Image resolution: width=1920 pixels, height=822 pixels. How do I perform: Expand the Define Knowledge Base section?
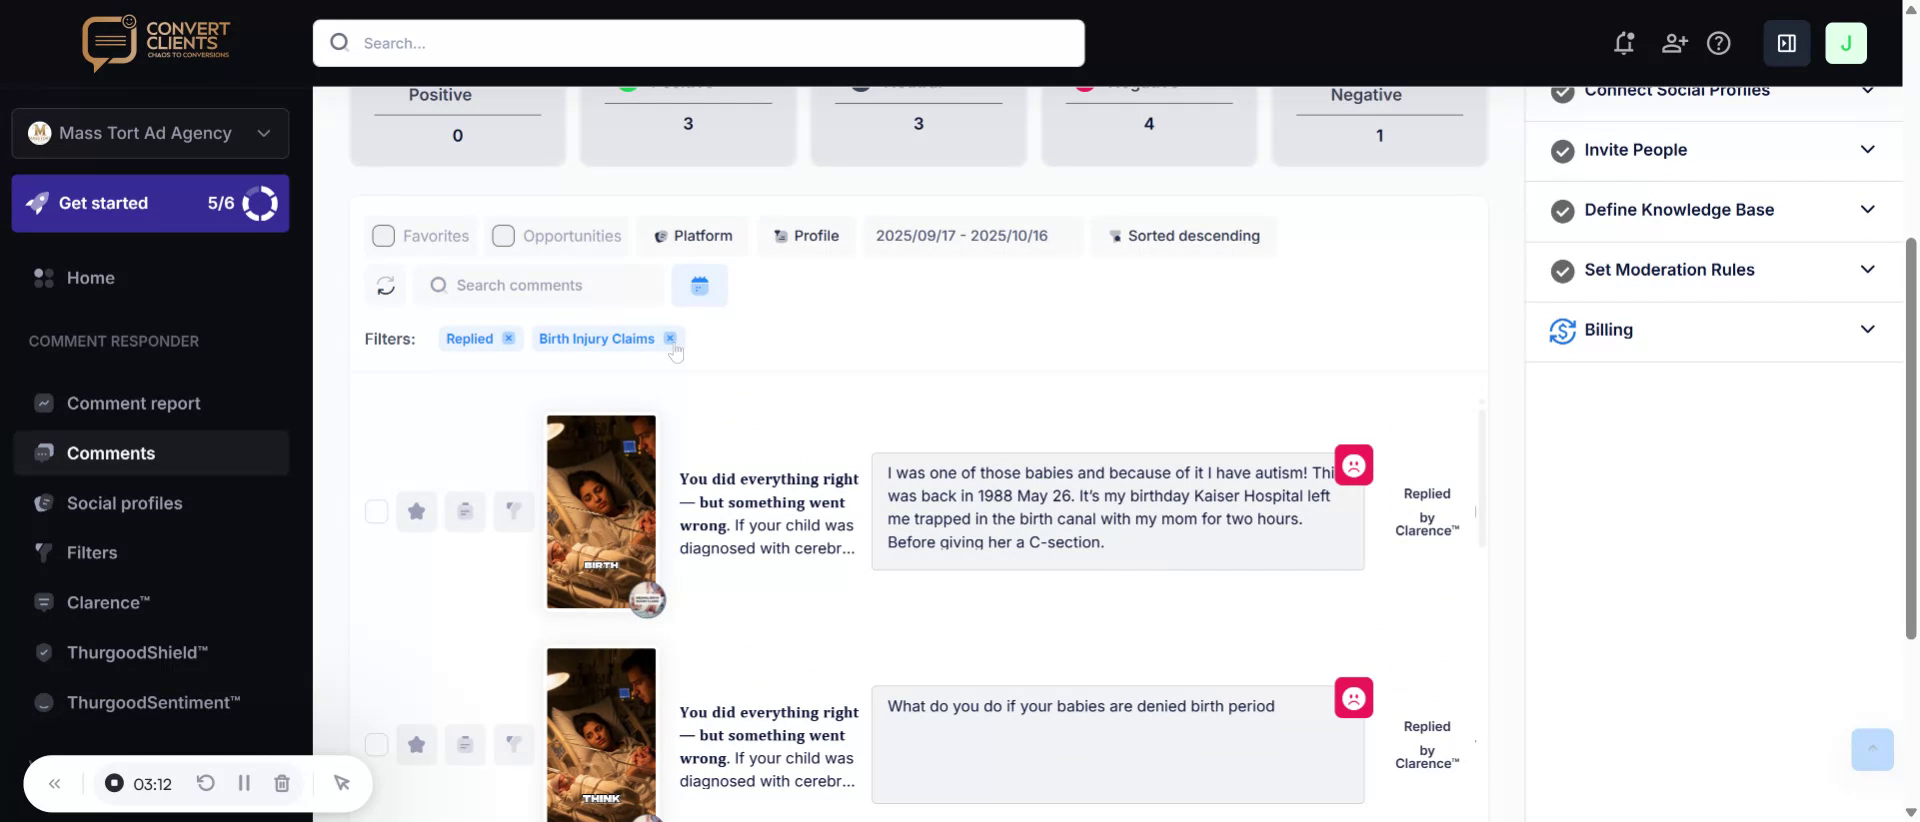coord(1713,210)
